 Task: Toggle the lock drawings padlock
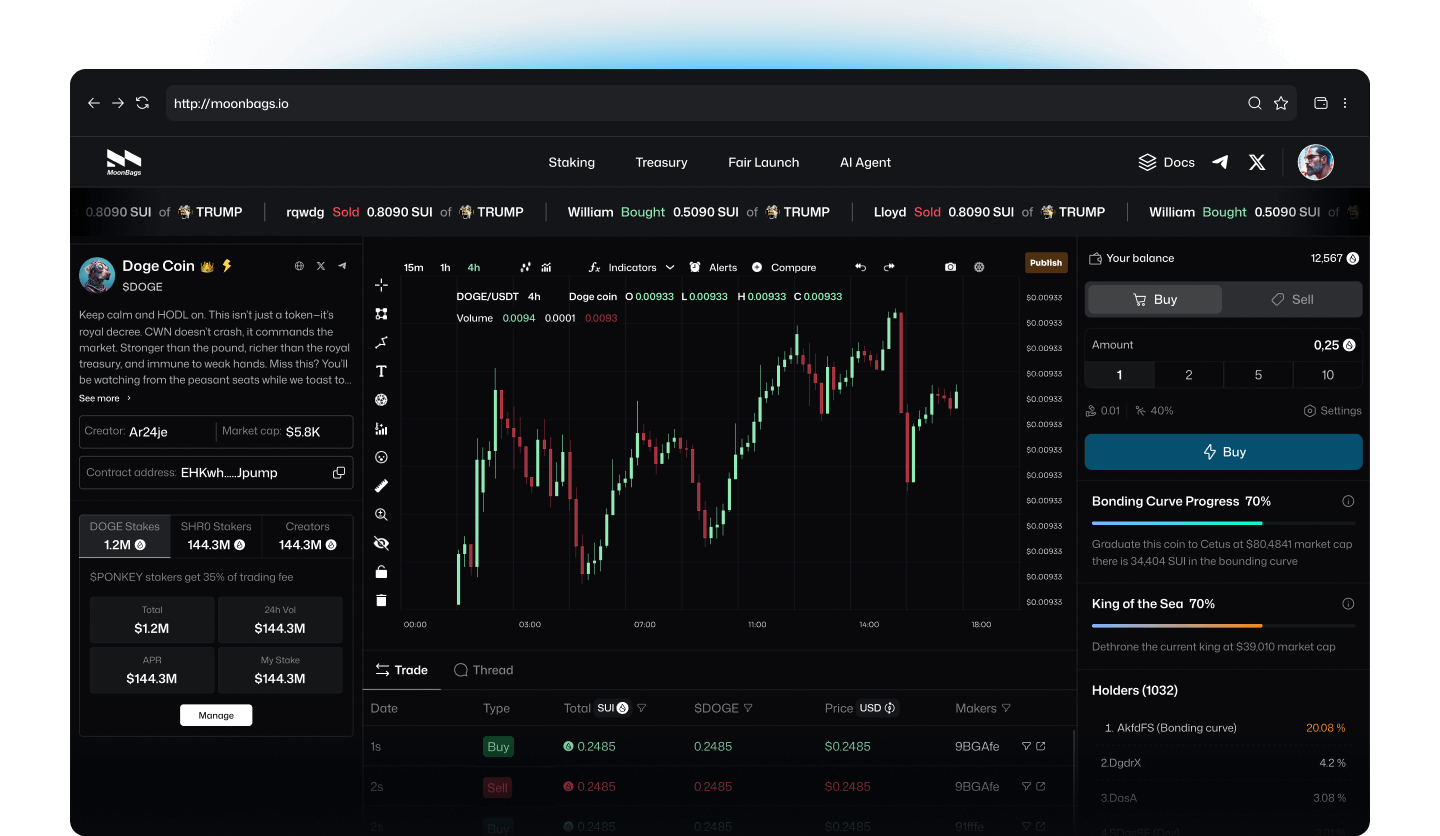[381, 572]
